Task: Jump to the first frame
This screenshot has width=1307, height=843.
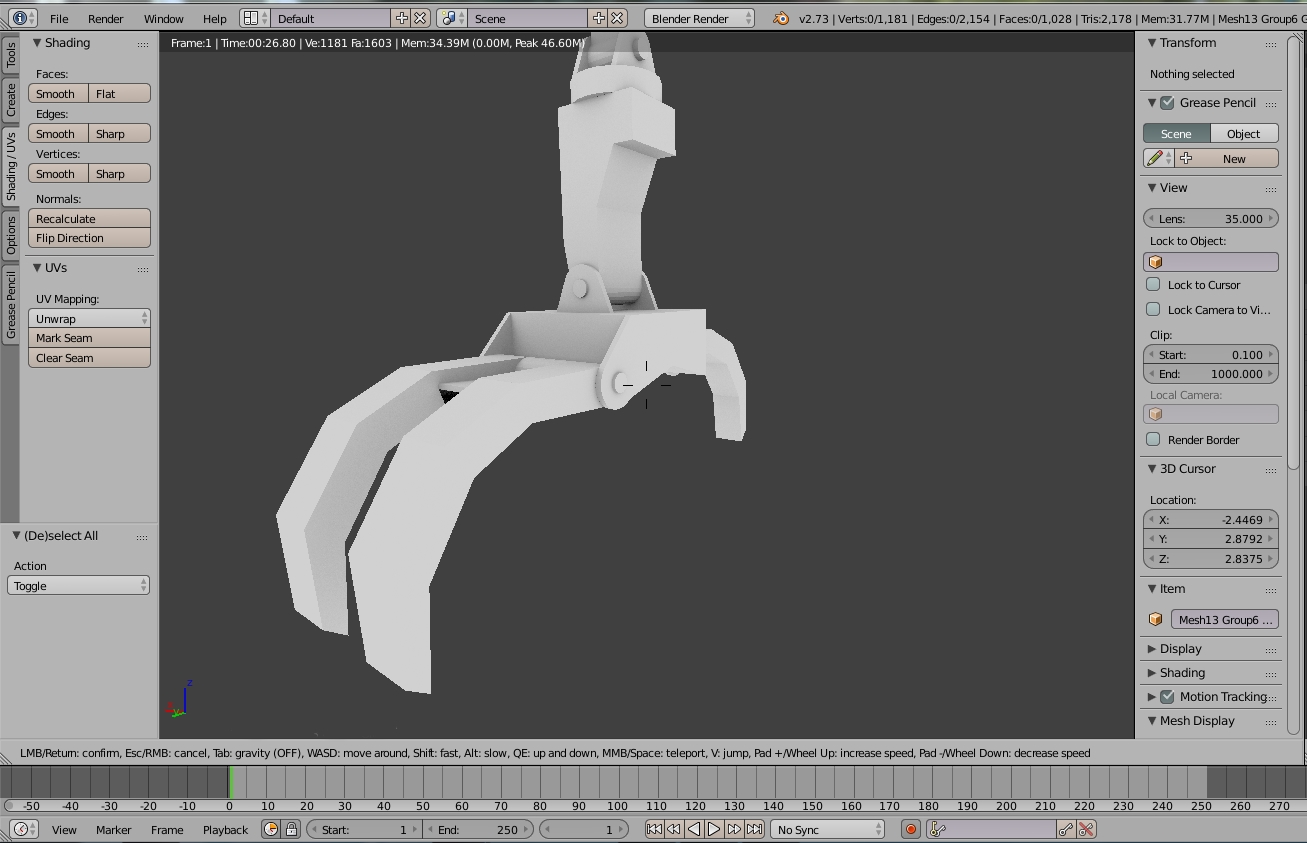Action: 654,829
